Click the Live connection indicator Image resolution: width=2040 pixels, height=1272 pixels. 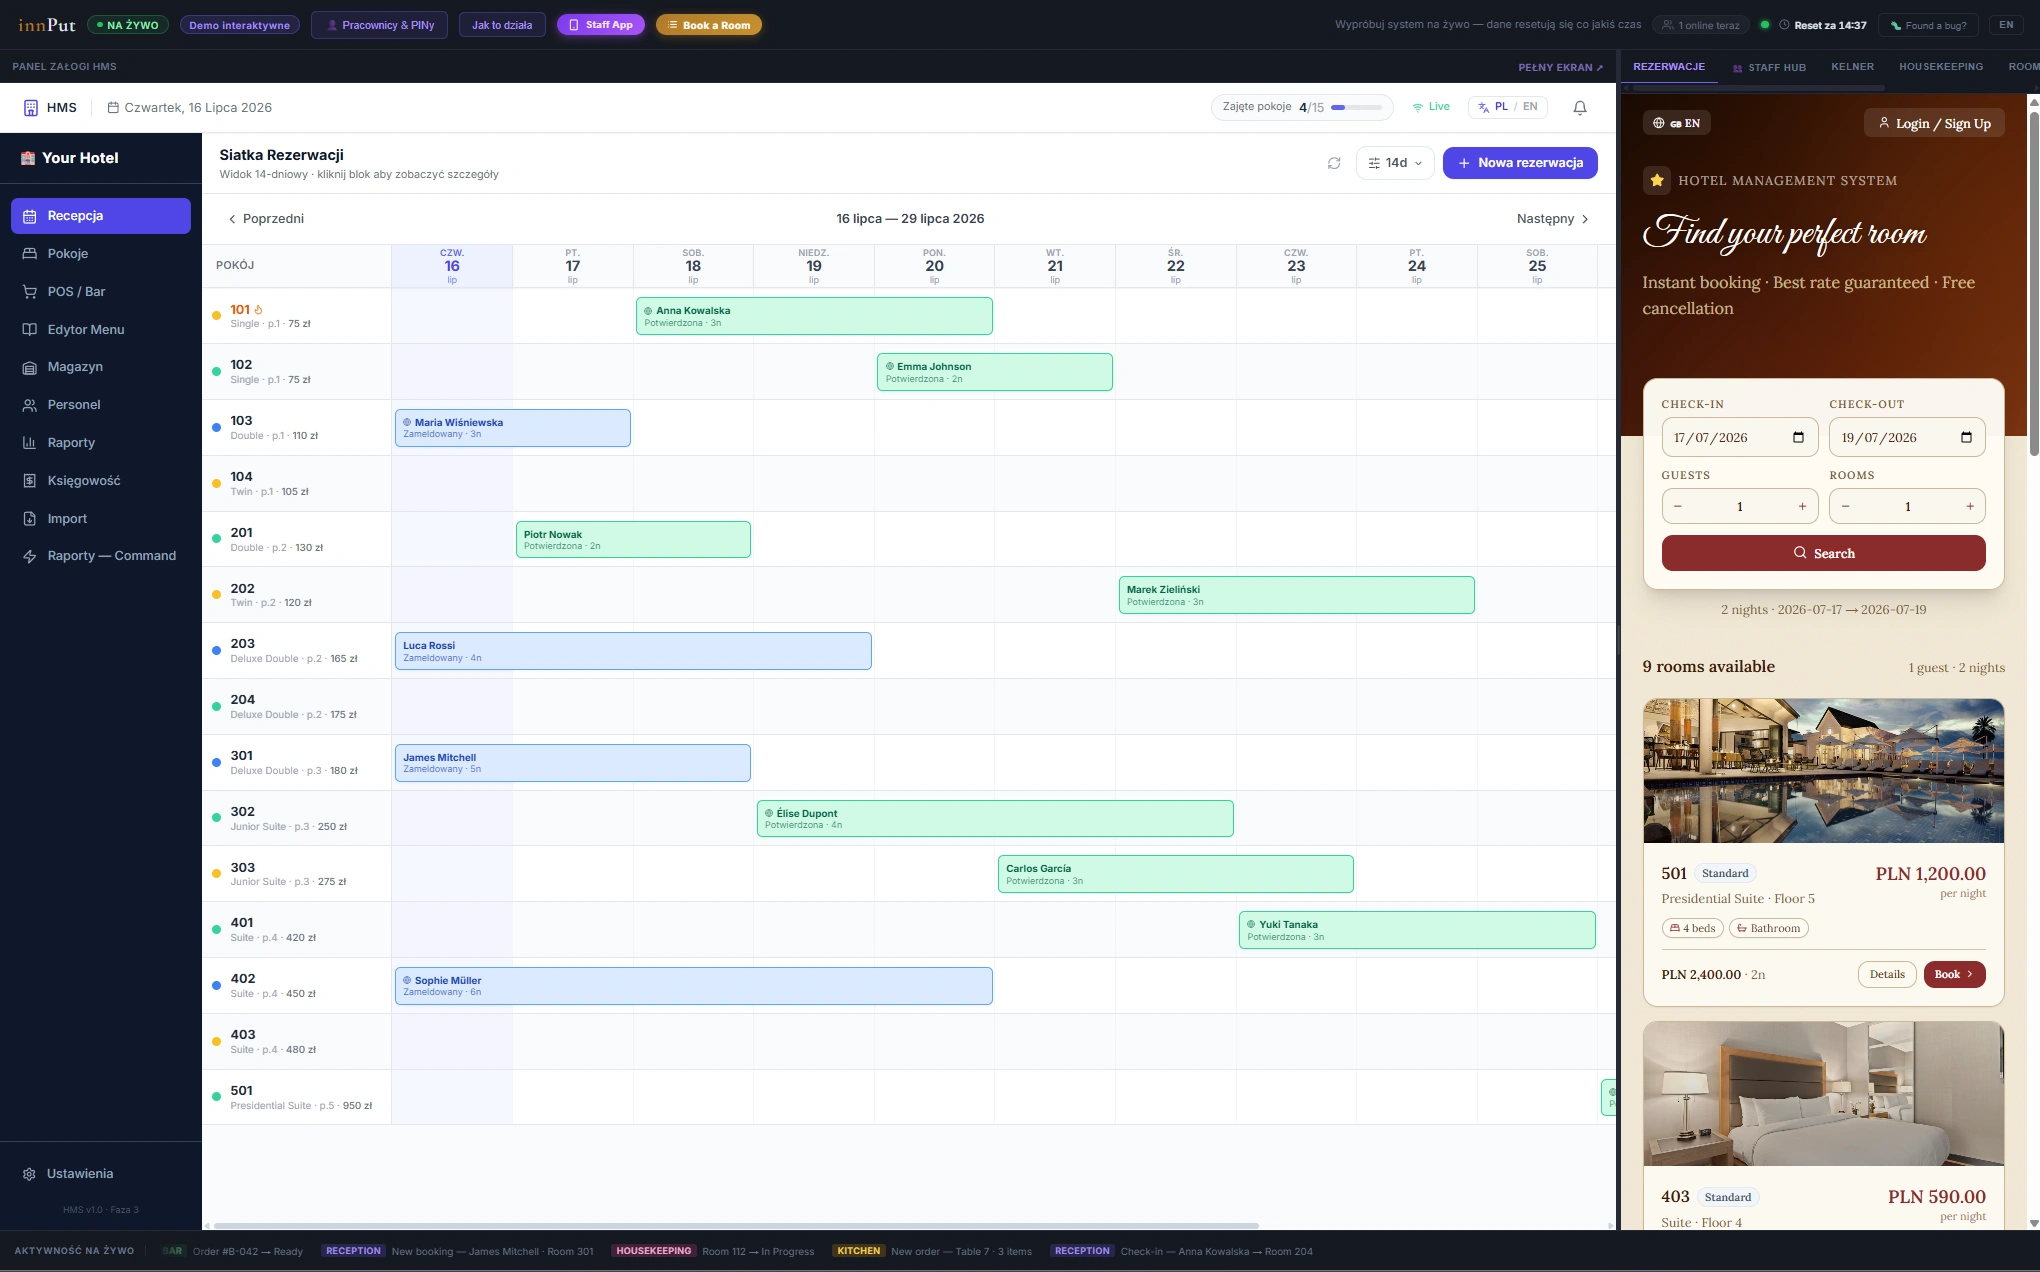(x=1431, y=107)
